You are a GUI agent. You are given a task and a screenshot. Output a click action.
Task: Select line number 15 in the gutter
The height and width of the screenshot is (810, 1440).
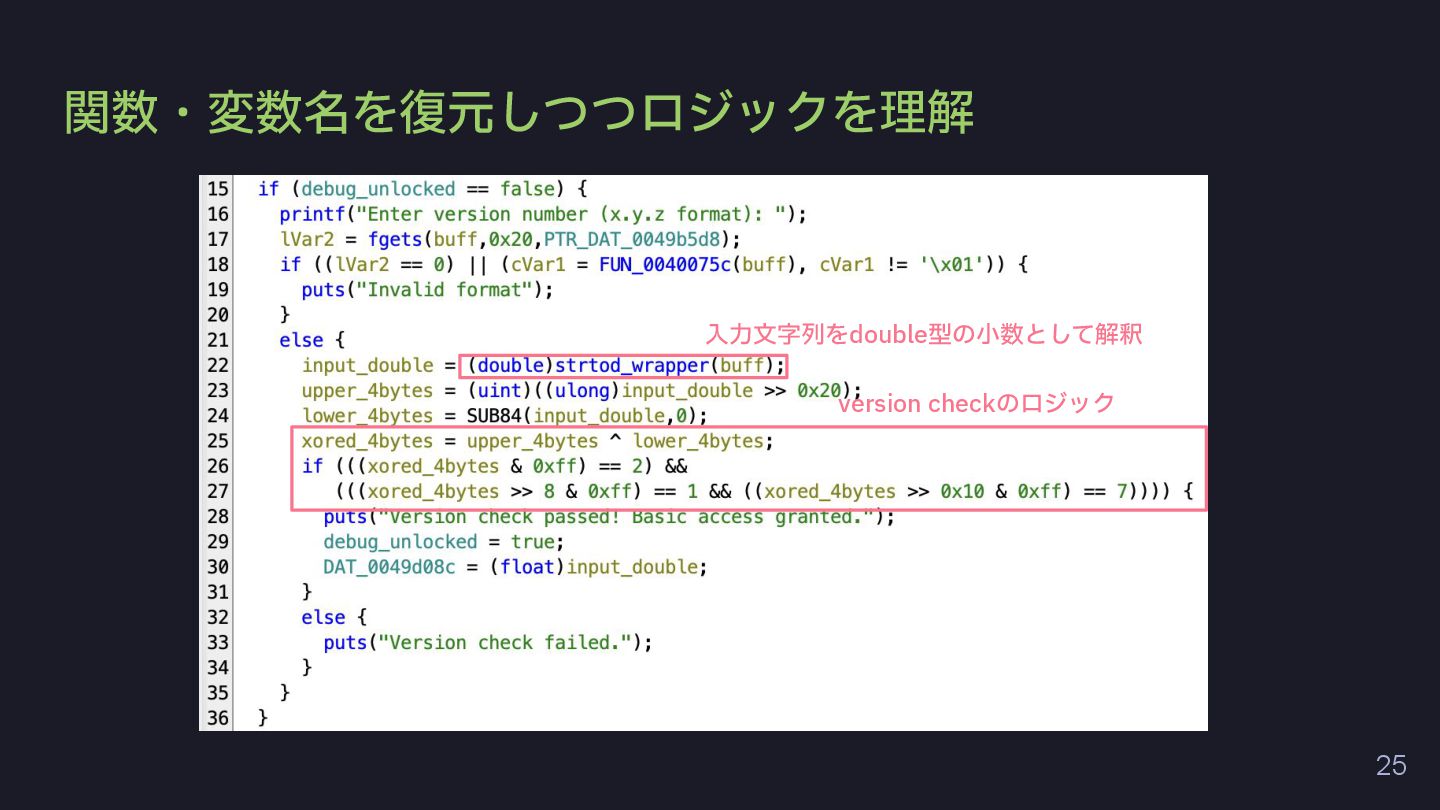(x=217, y=189)
